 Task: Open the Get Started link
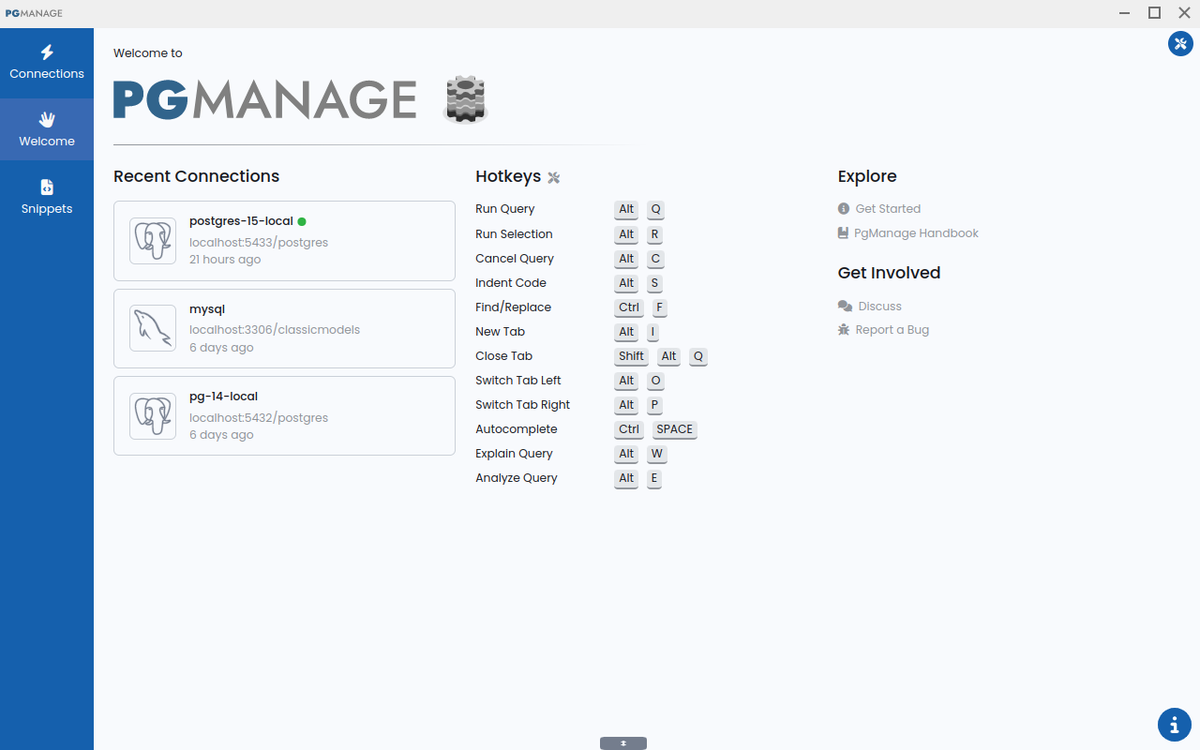click(x=888, y=209)
